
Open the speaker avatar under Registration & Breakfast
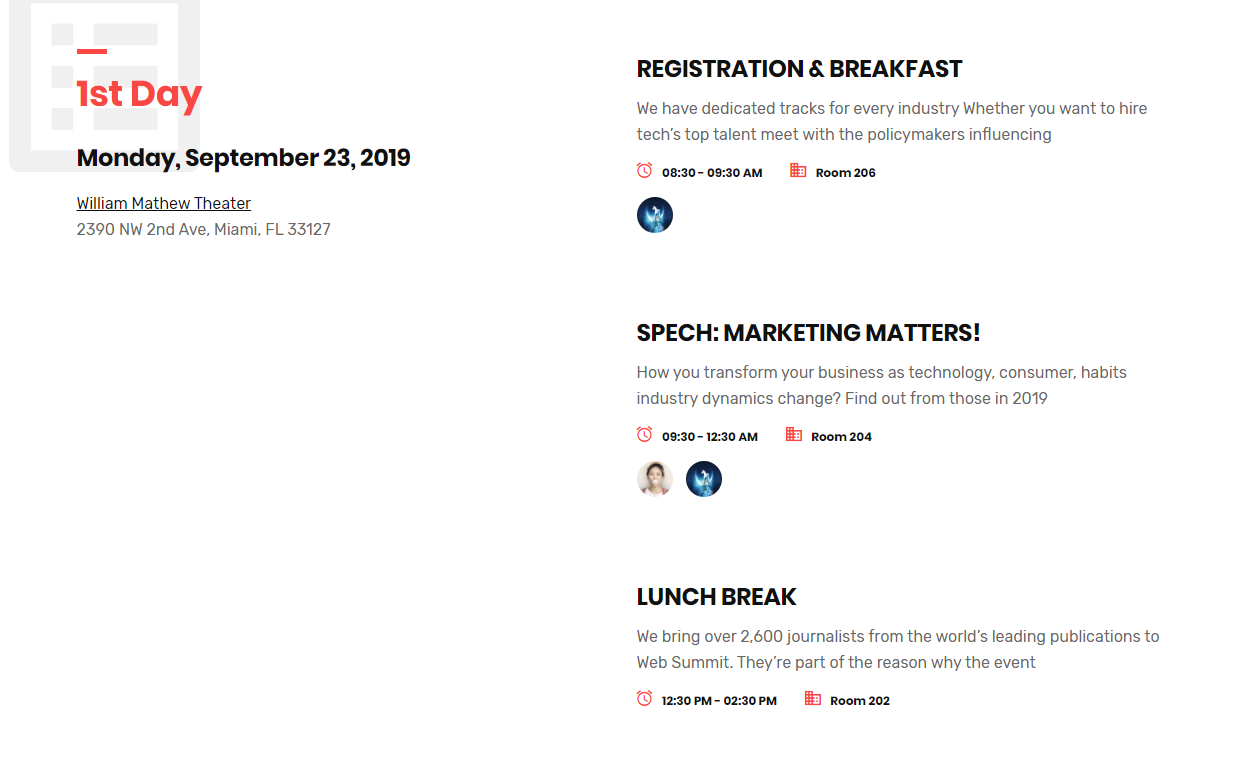[x=655, y=215]
